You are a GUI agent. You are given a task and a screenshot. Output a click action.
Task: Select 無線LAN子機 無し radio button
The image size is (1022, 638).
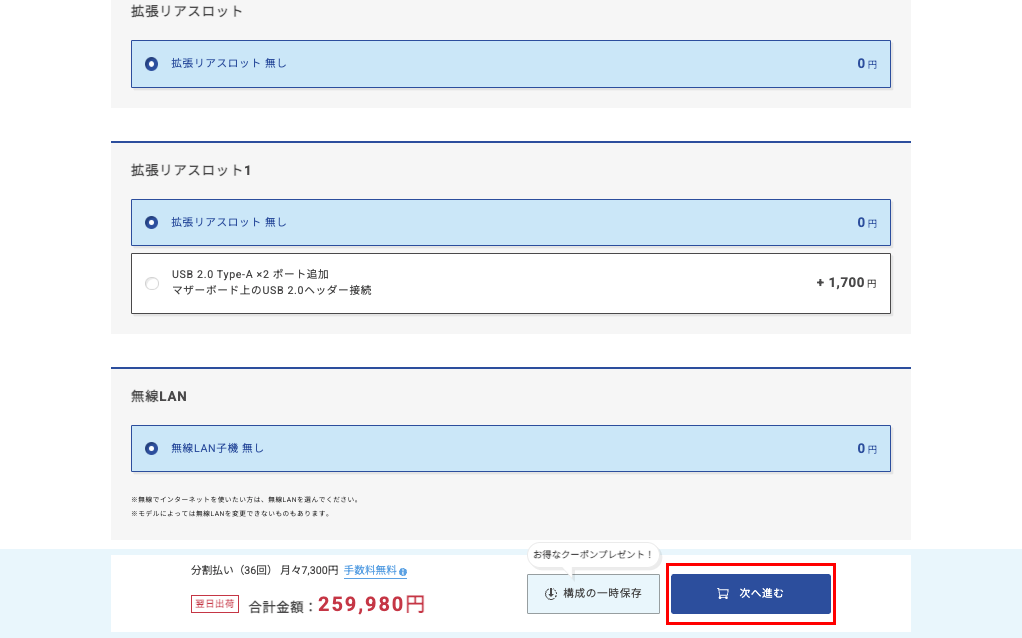(x=152, y=449)
